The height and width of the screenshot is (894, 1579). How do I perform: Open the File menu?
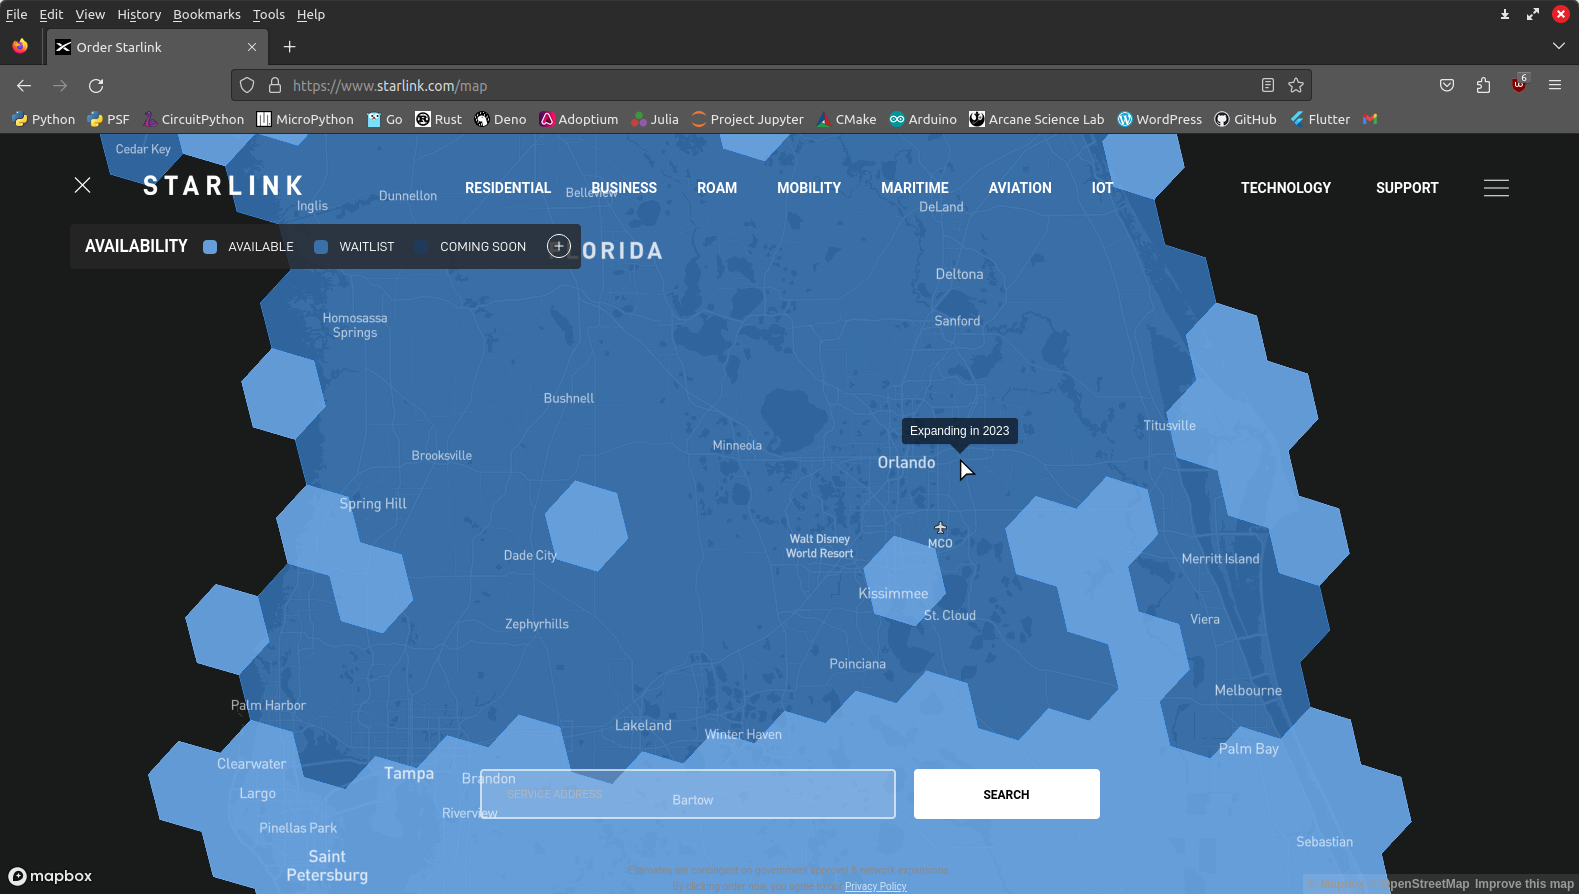coord(17,14)
